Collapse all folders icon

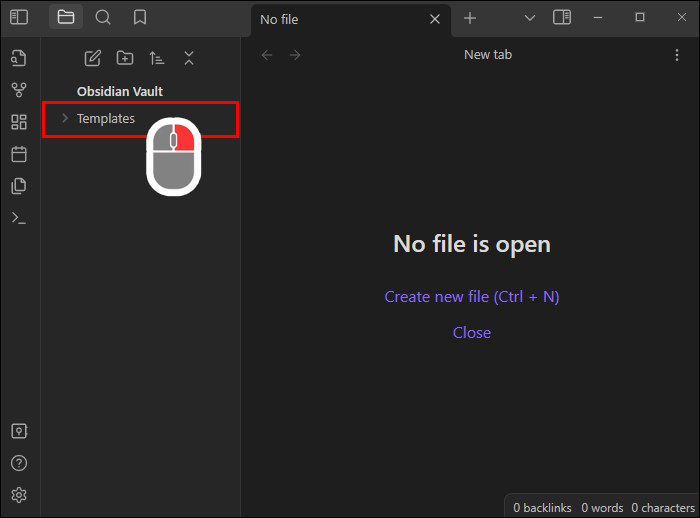pos(189,58)
